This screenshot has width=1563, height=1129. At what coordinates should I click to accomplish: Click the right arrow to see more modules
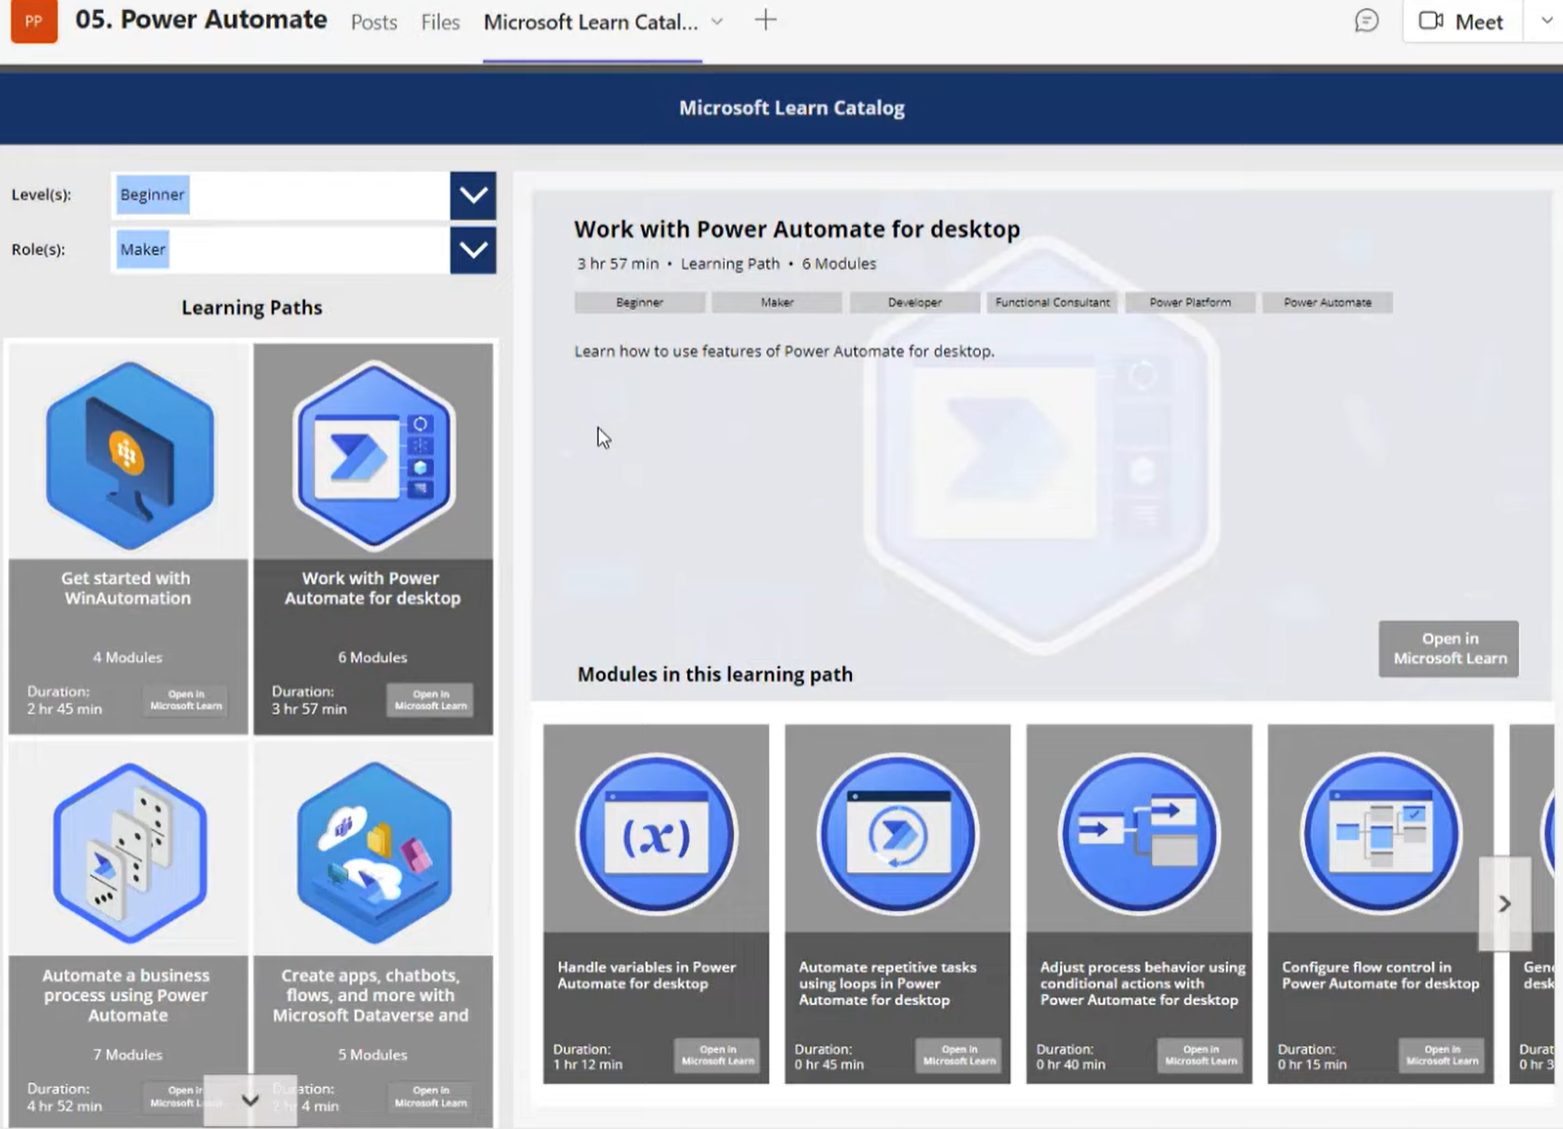click(x=1504, y=903)
